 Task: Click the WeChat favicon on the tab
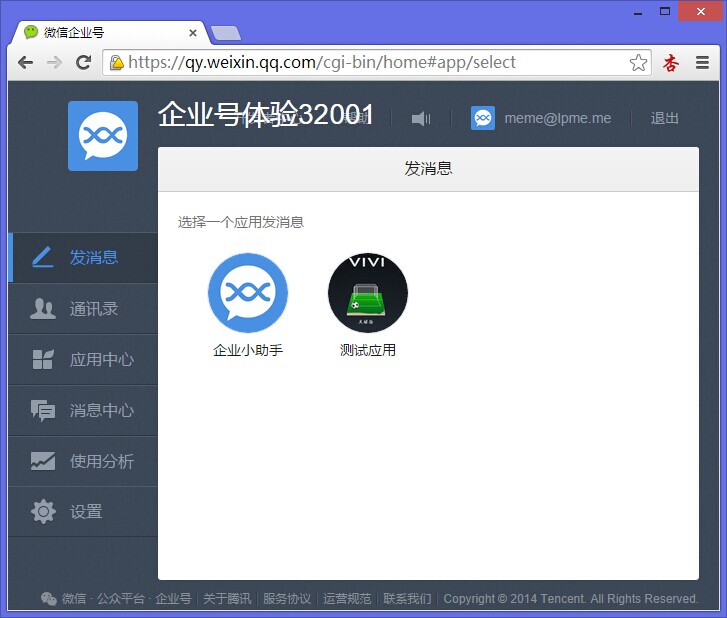31,32
